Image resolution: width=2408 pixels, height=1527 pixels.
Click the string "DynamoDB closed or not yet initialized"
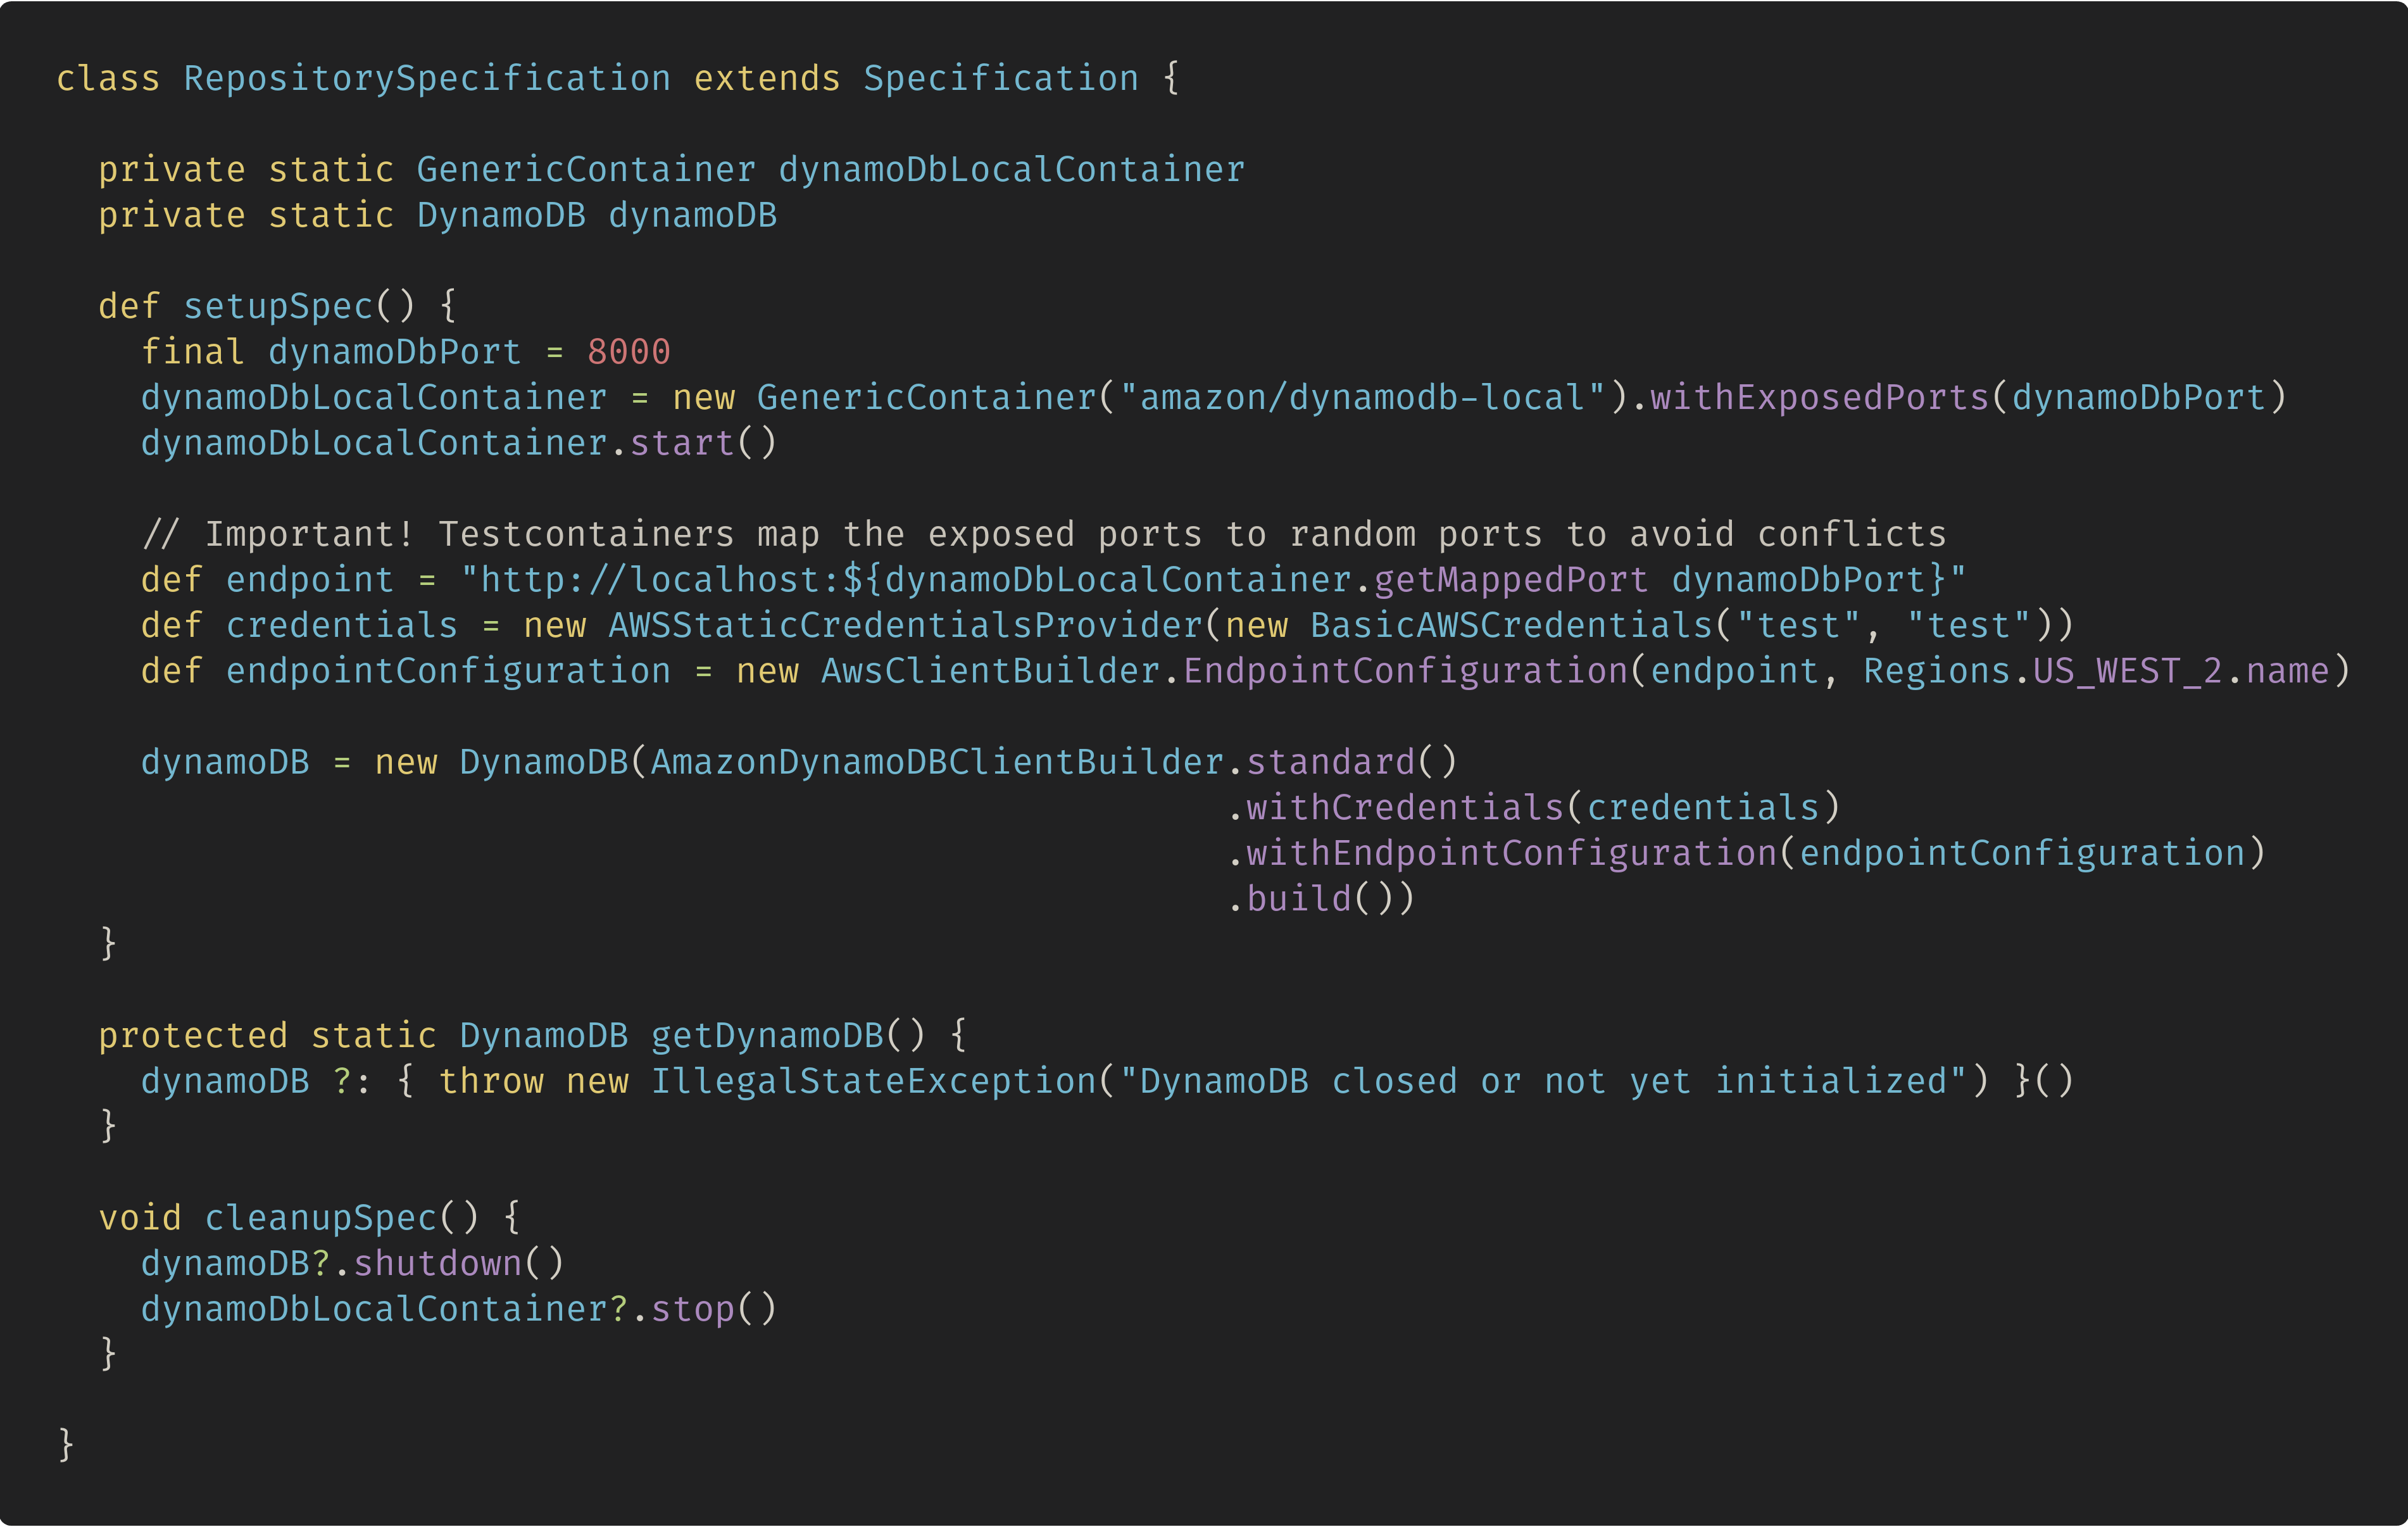[x=1543, y=1082]
